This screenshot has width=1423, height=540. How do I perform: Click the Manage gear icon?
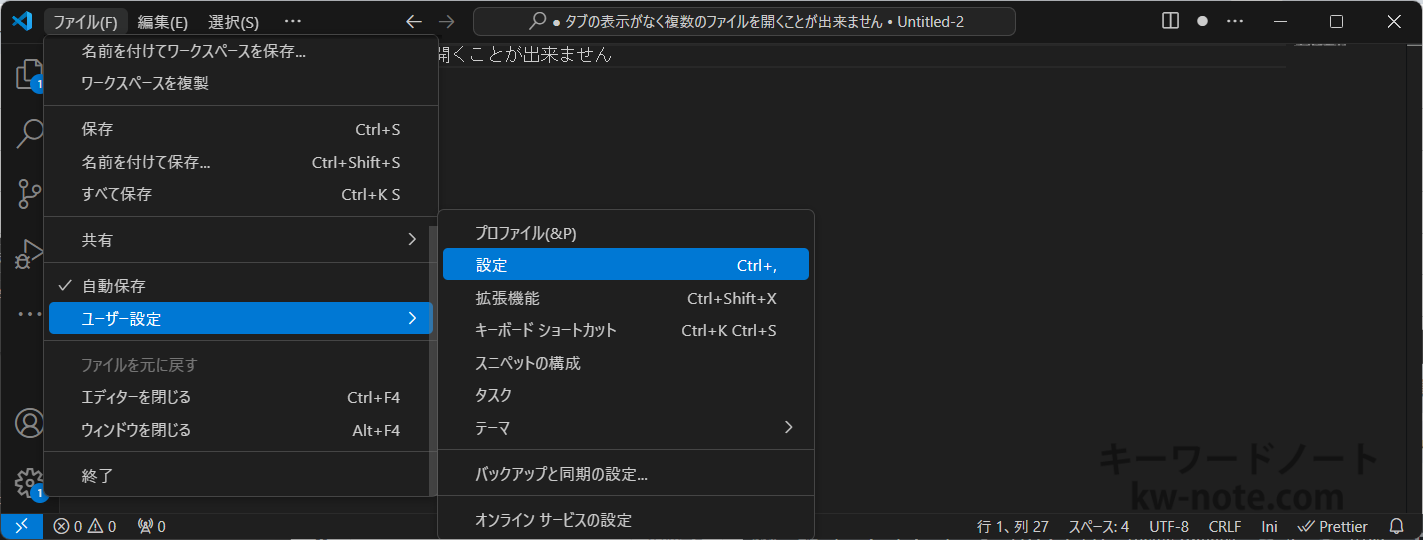click(28, 483)
